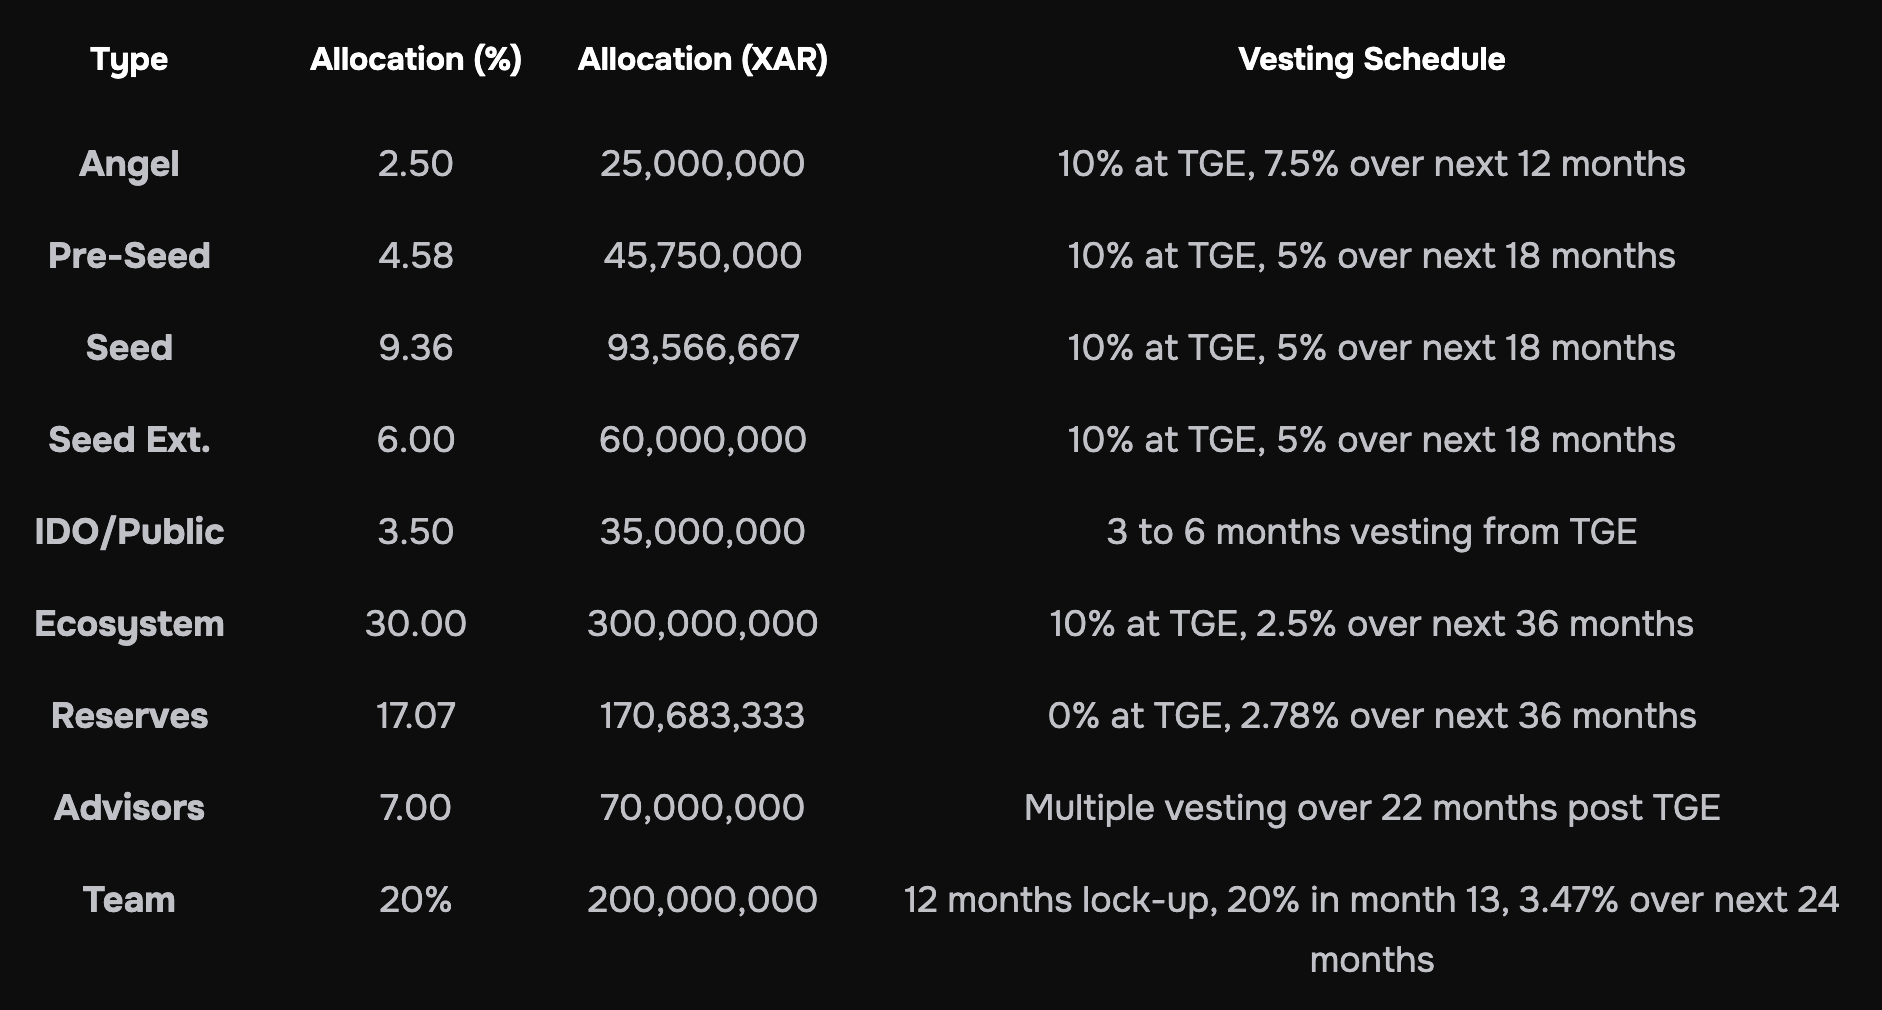This screenshot has height=1010, width=1882.
Task: Select the 30.00 percentage for Ecosystem
Action: [416, 624]
